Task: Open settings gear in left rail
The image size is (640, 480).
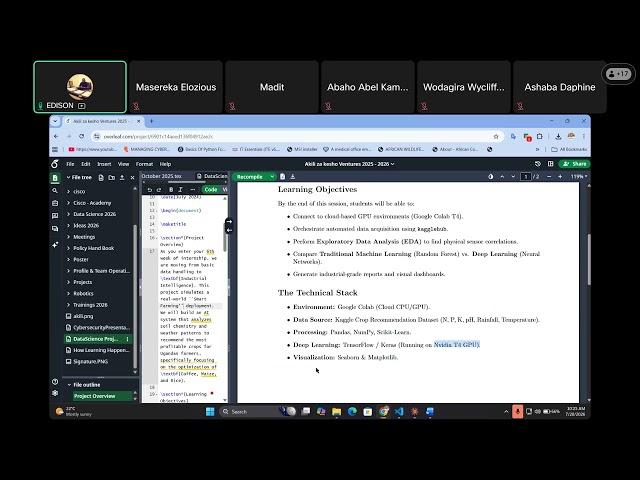Action: (x=55, y=393)
